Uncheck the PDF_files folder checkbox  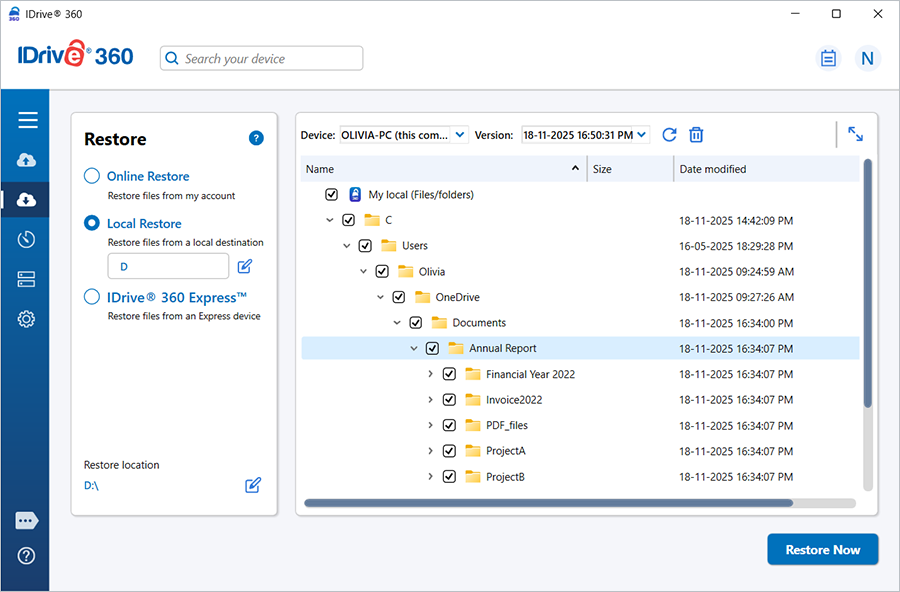point(449,425)
